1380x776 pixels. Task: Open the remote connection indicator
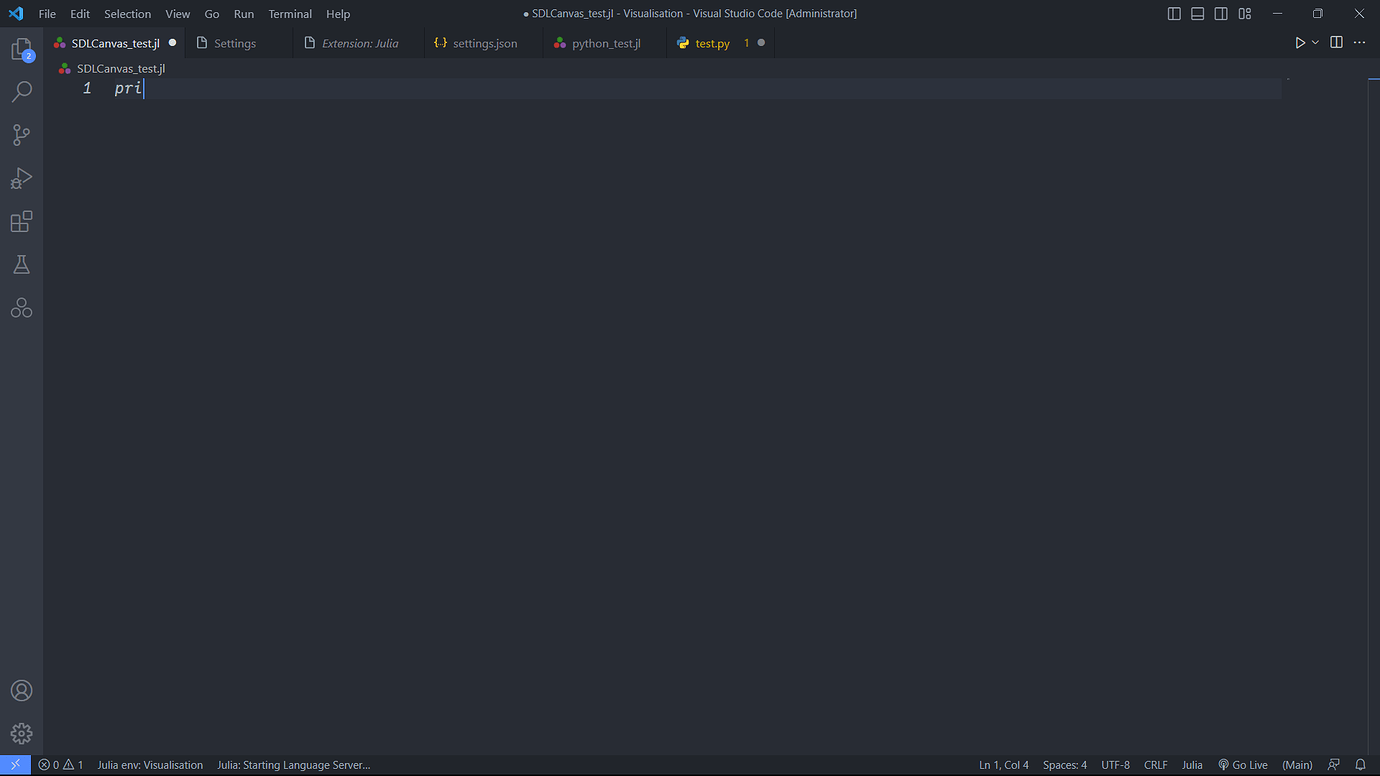click(x=13, y=764)
